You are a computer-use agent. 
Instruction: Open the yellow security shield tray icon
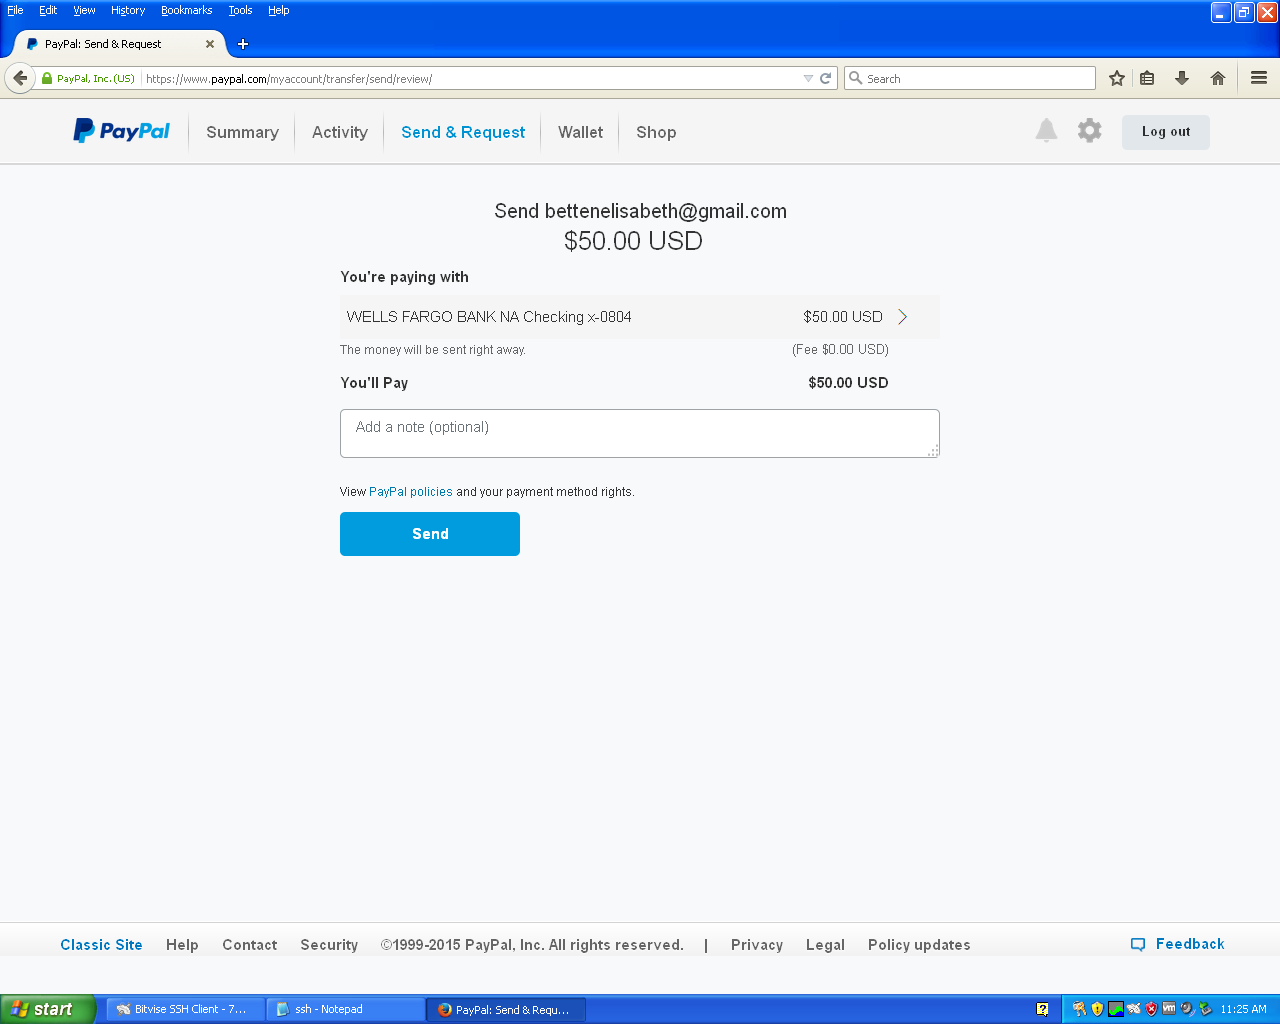1097,1009
